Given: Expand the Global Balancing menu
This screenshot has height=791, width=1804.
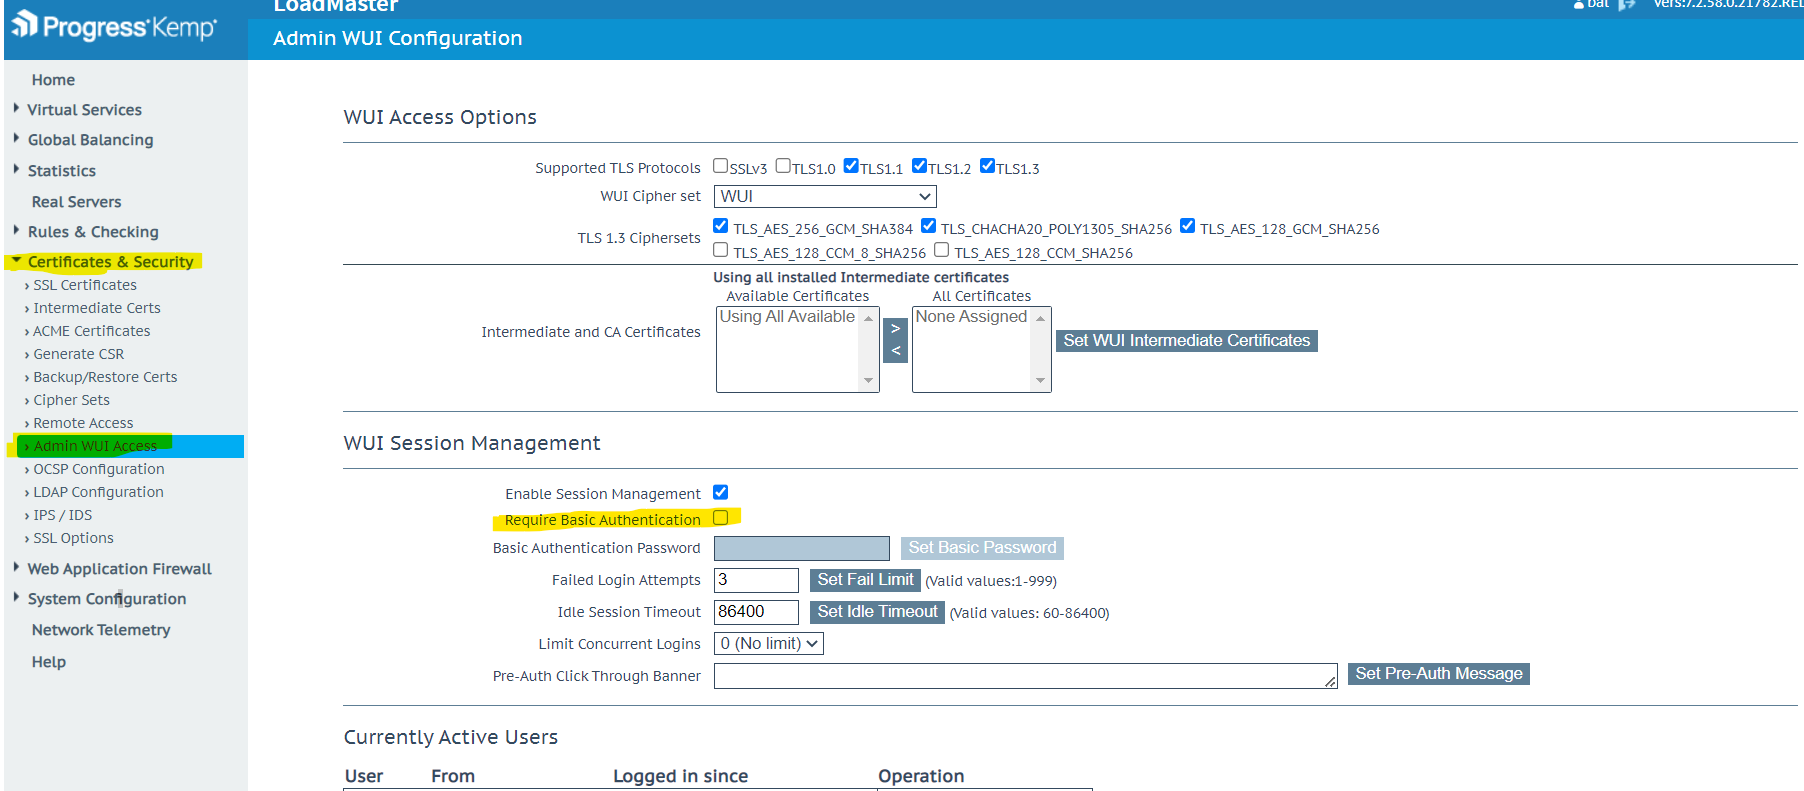Looking at the screenshot, I should 90,140.
